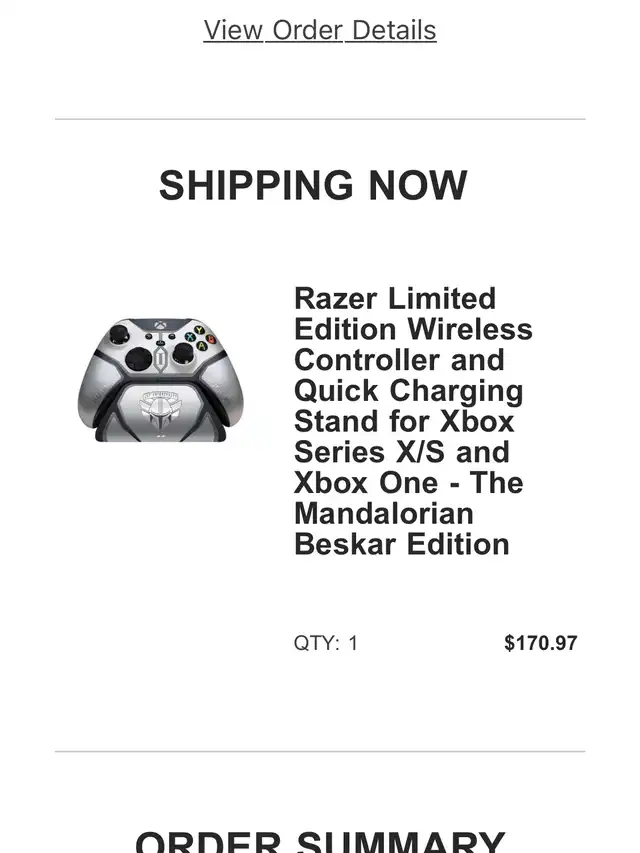Click the divider line above SHIPPING NOW
The image size is (640, 853).
(x=320, y=119)
